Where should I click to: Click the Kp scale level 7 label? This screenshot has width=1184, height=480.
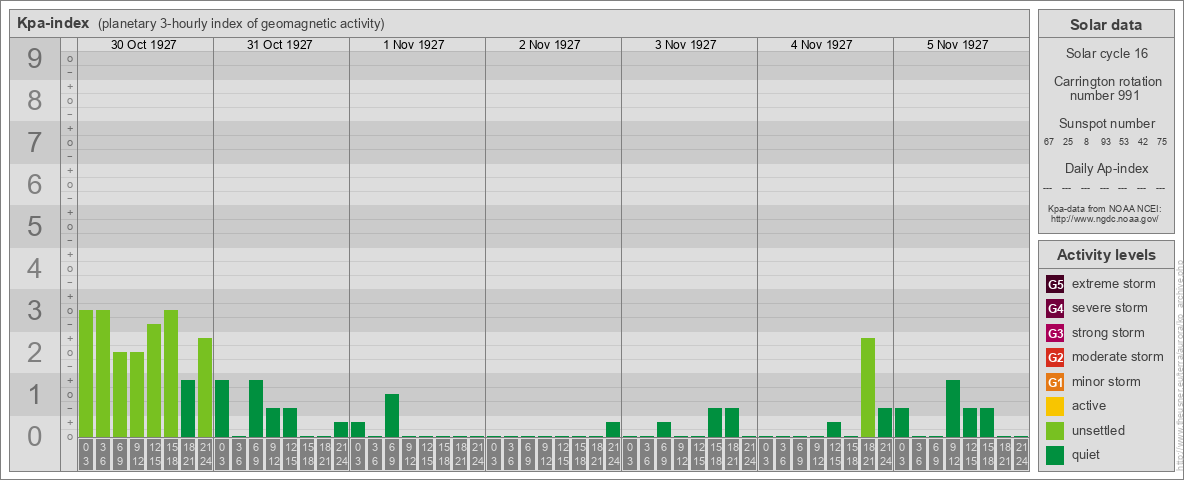point(34,143)
